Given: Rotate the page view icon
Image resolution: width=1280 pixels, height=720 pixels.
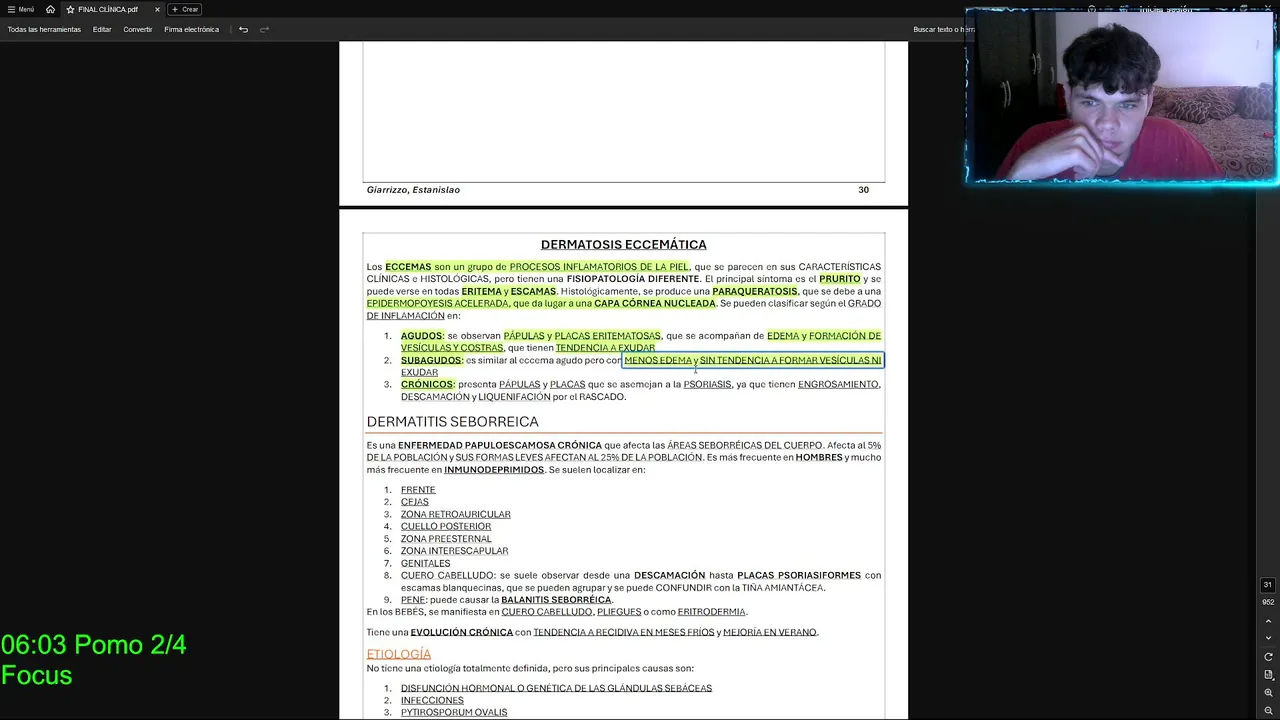Looking at the screenshot, I should 1268,657.
